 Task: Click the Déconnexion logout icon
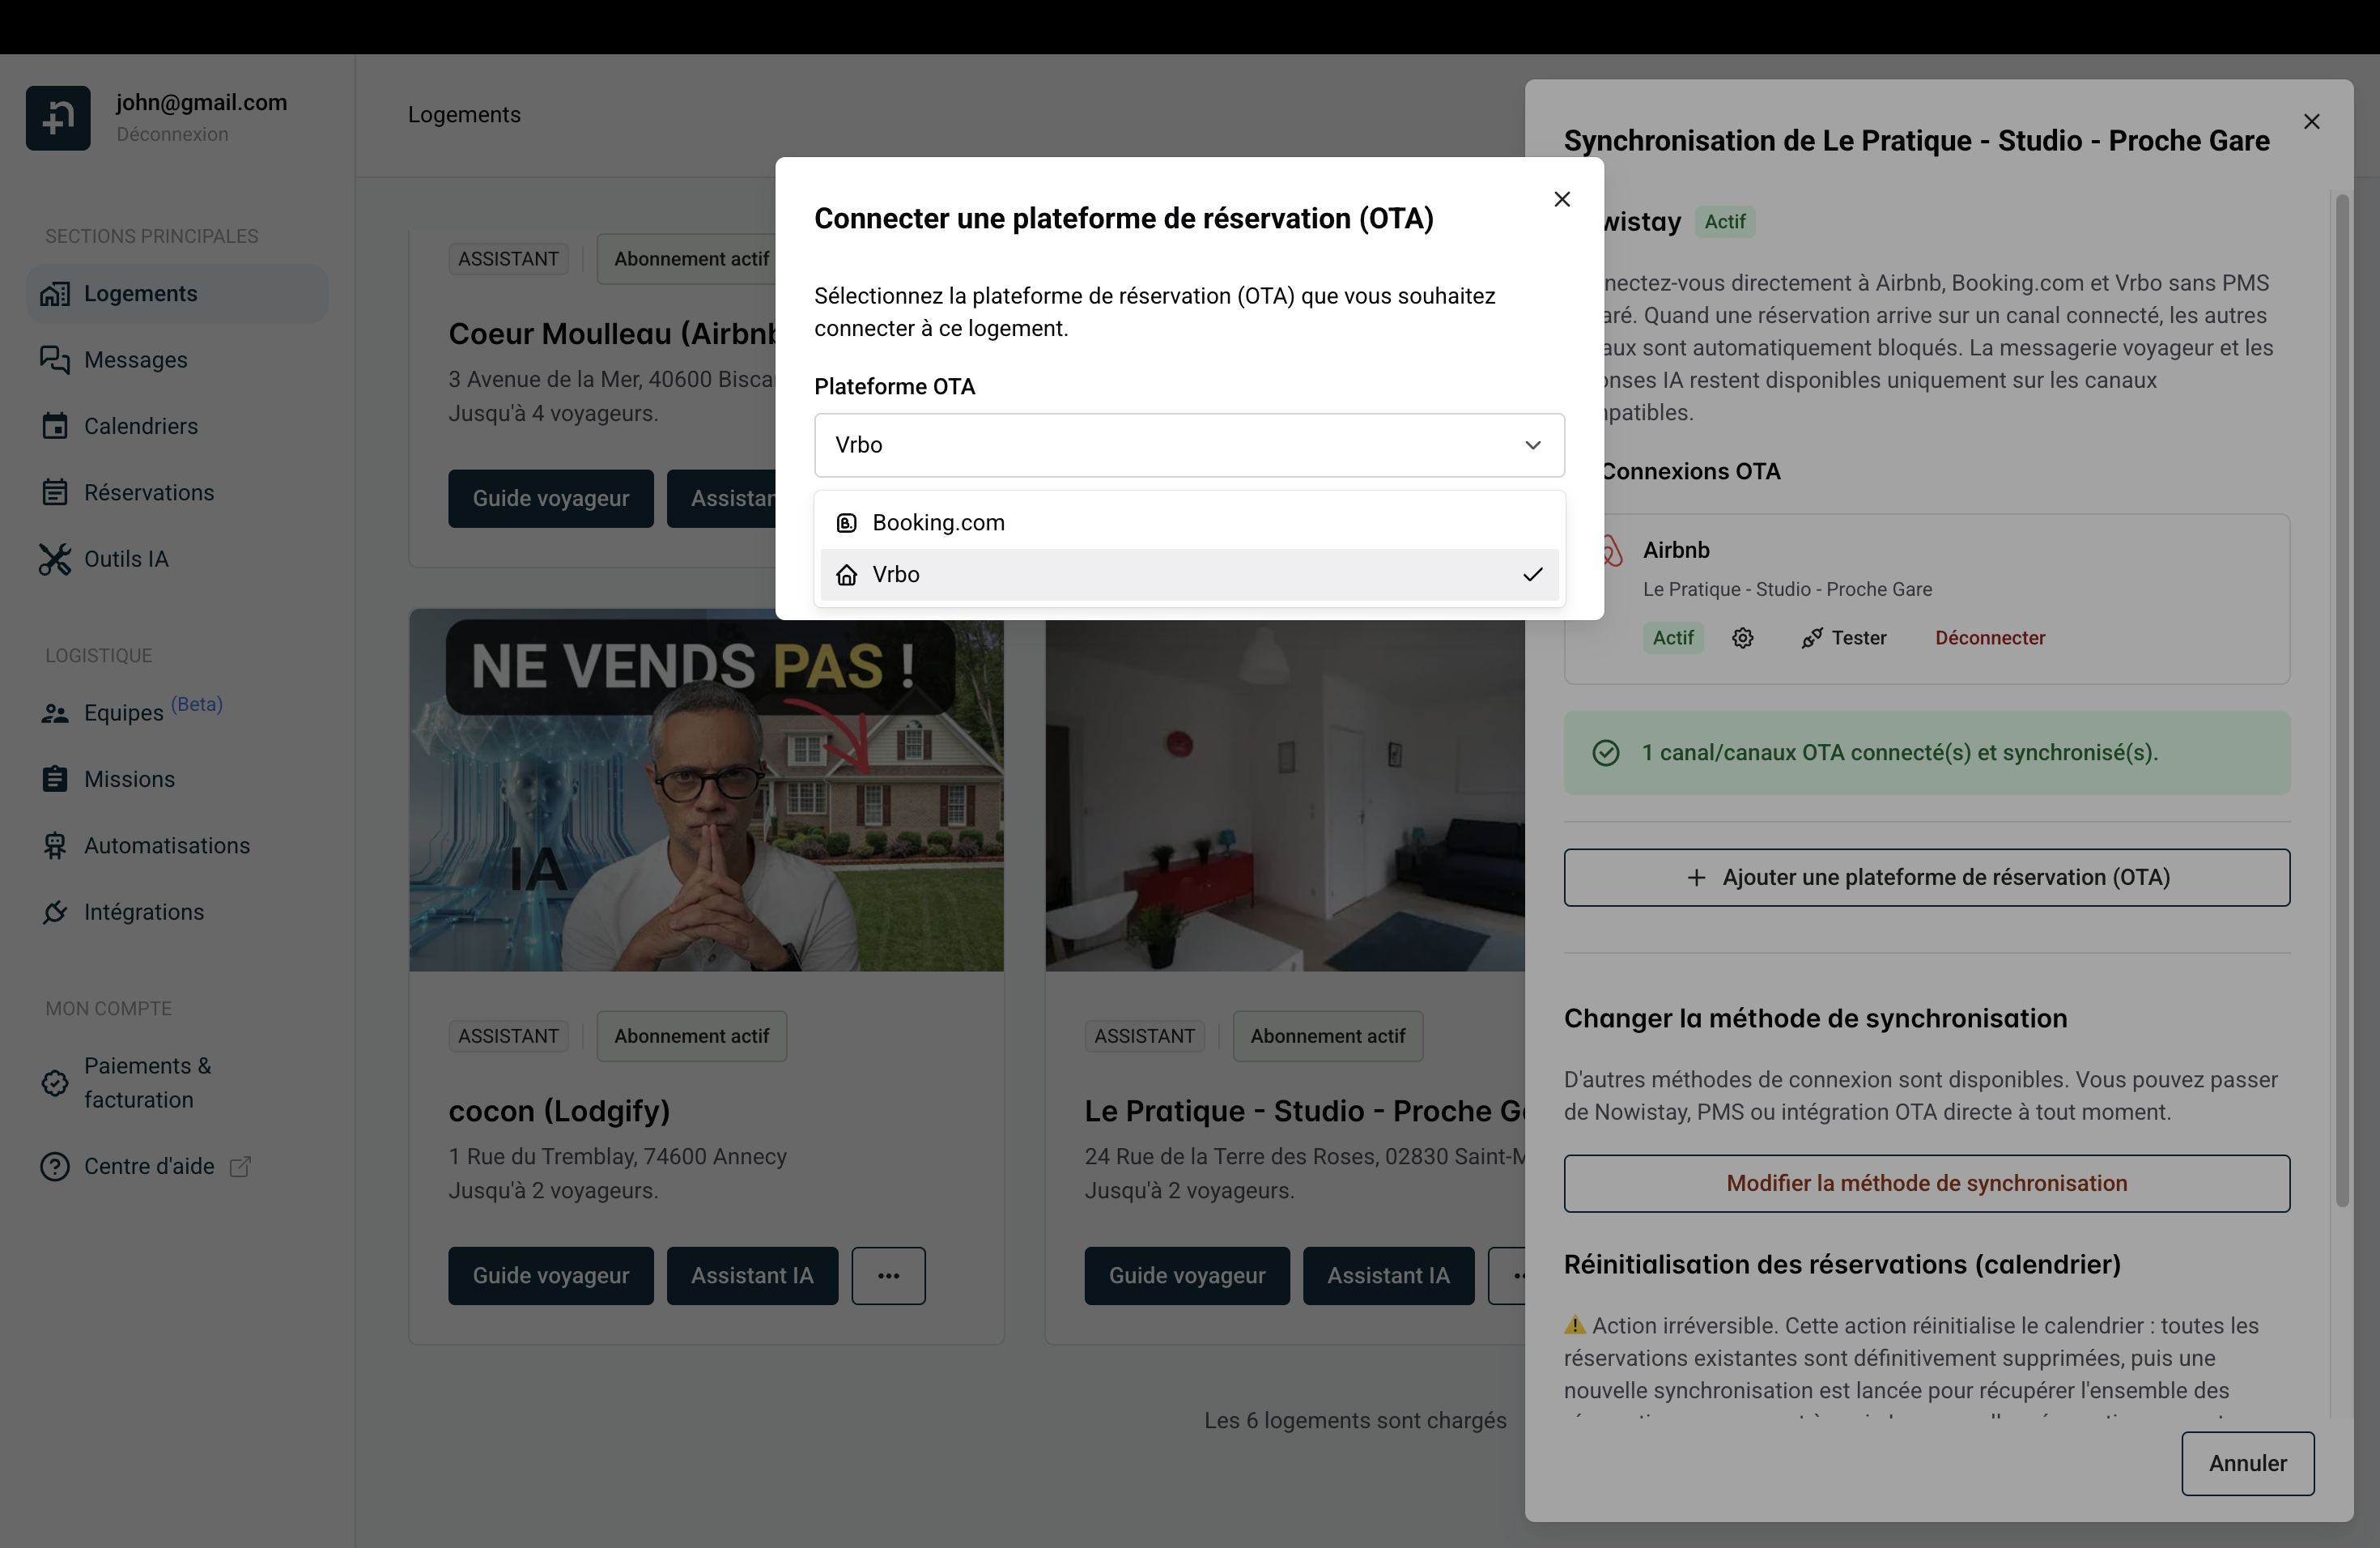click(57, 117)
